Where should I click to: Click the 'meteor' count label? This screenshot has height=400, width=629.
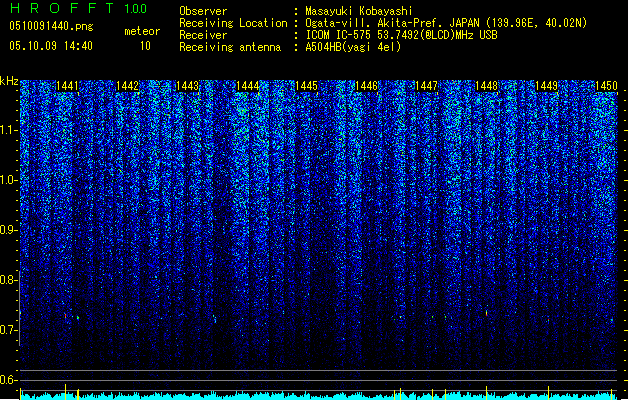[142, 31]
